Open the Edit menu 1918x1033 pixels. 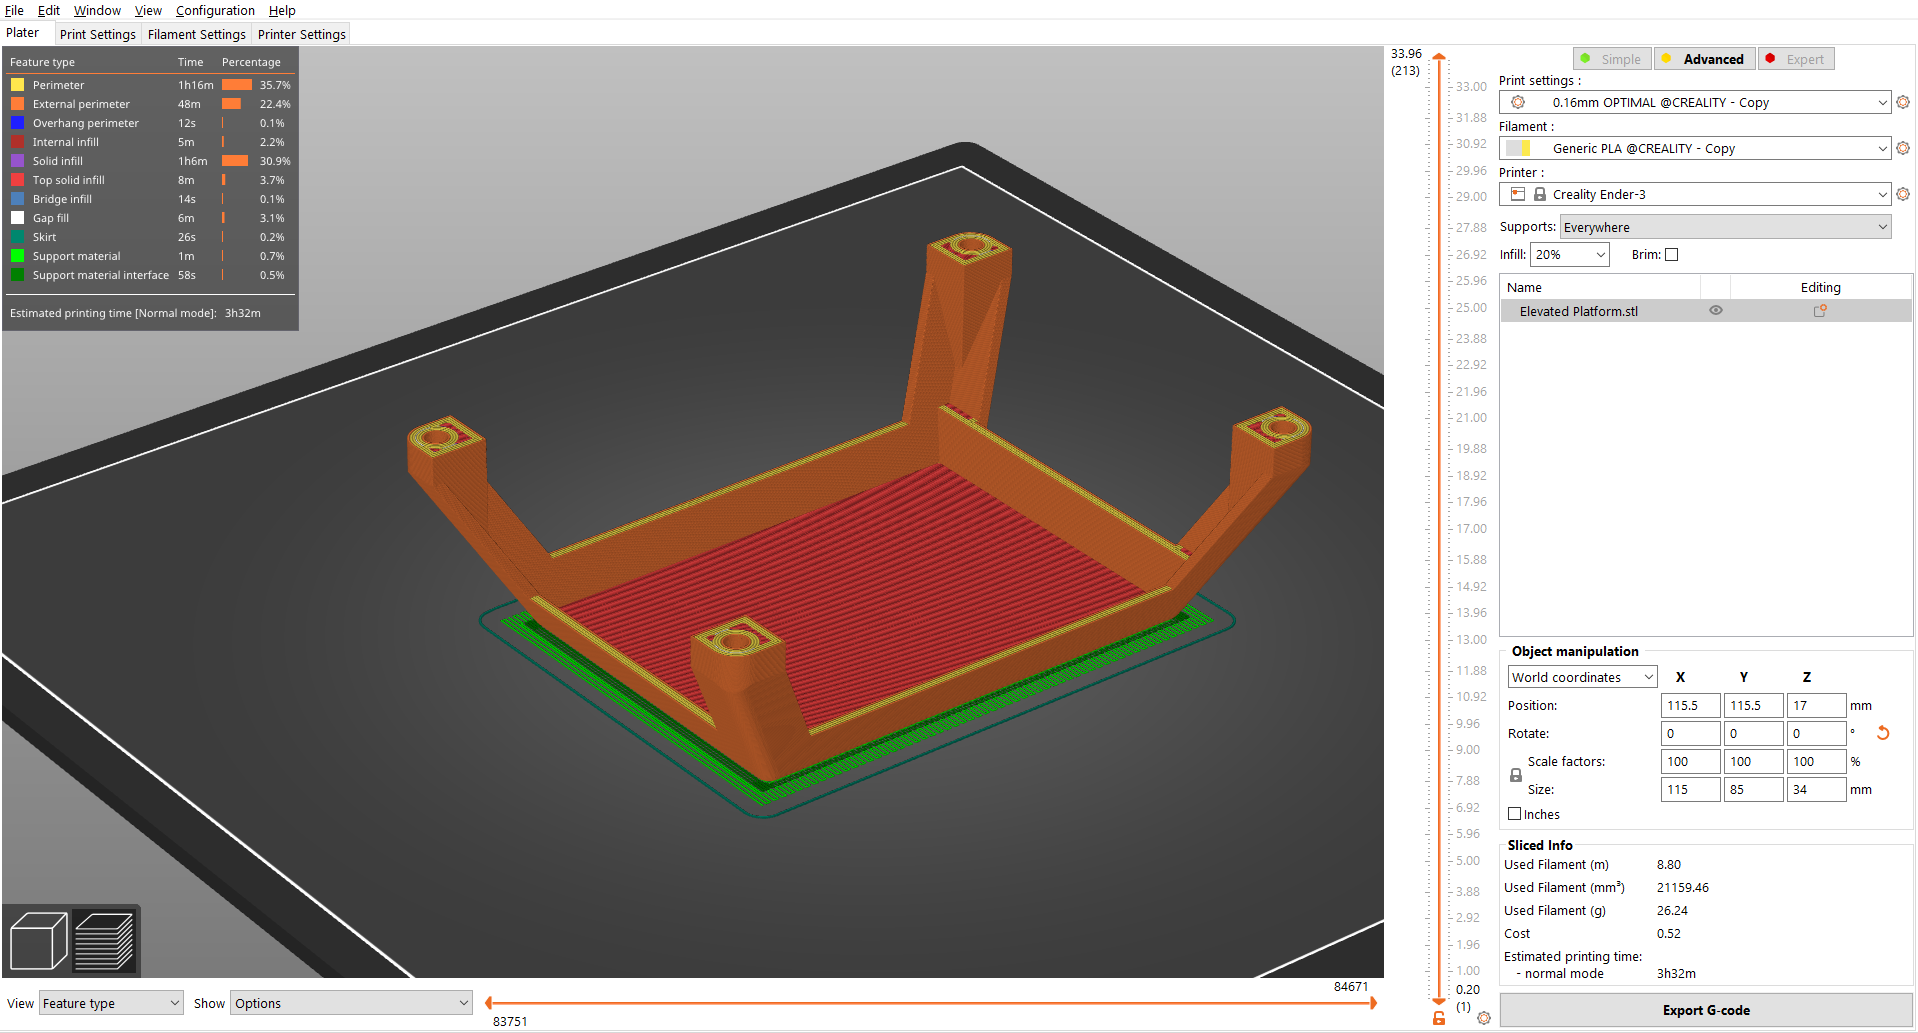49,10
